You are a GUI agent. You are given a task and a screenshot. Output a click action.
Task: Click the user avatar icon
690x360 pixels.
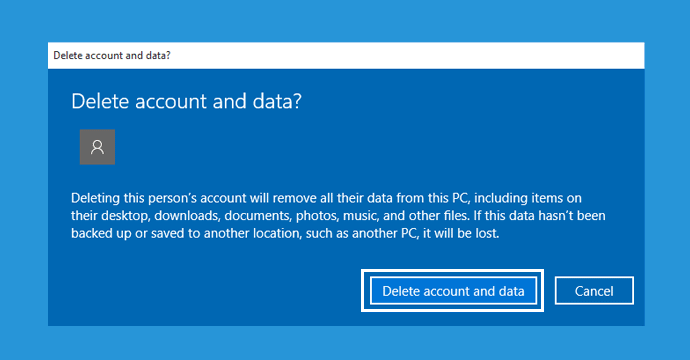click(97, 147)
